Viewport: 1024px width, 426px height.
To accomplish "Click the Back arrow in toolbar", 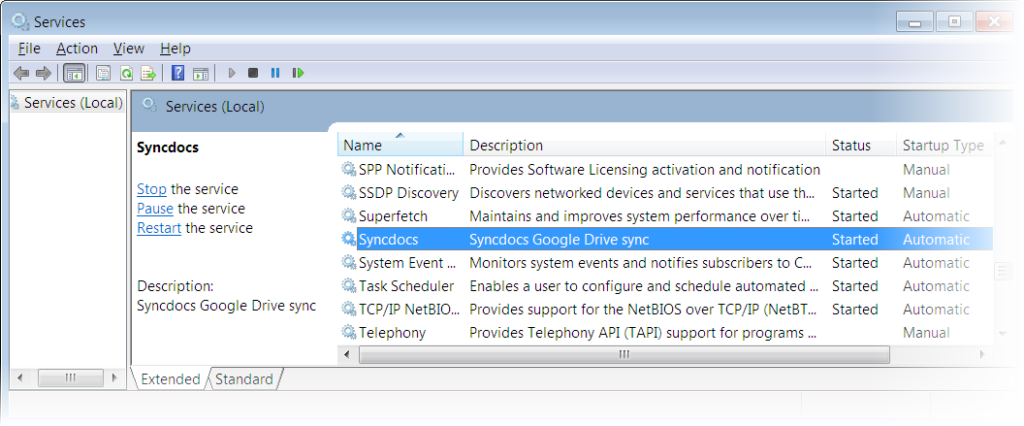I will 21,73.
